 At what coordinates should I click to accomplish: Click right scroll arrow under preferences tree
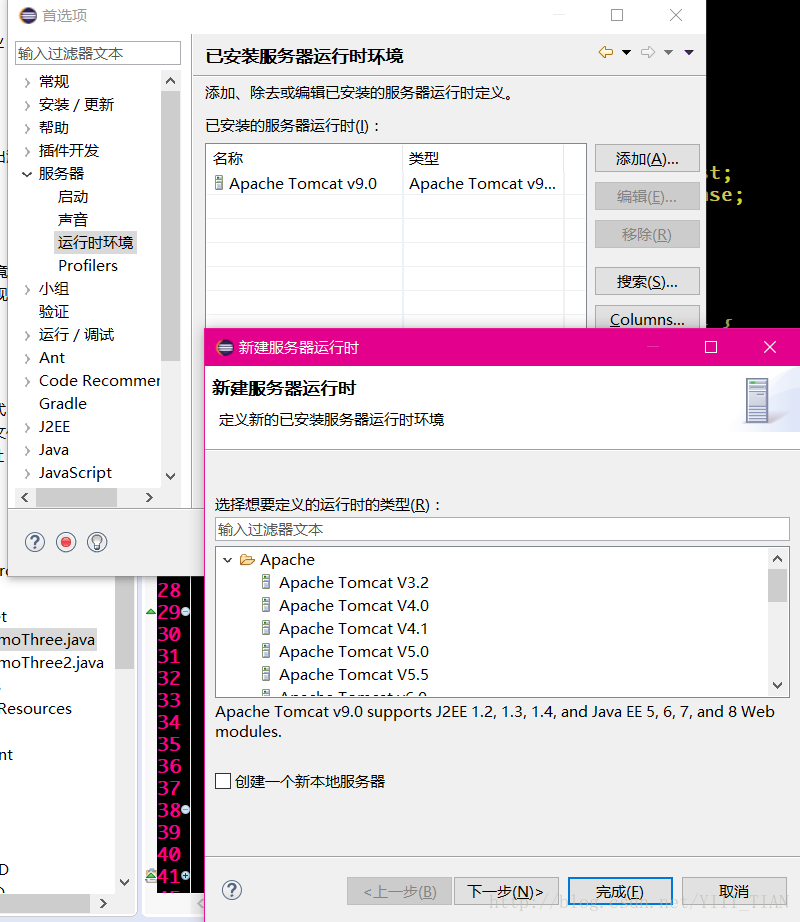coord(149,497)
